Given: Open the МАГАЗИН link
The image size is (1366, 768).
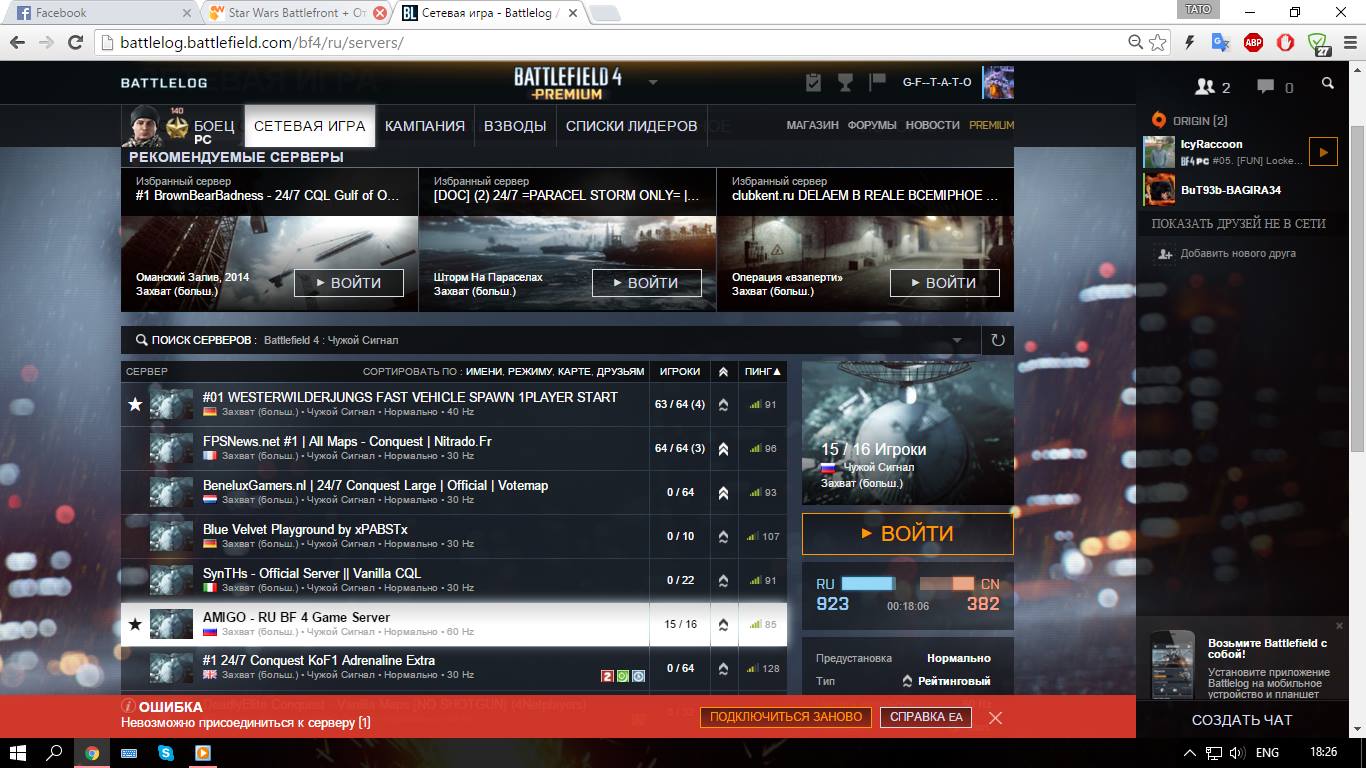Looking at the screenshot, I should [x=812, y=125].
